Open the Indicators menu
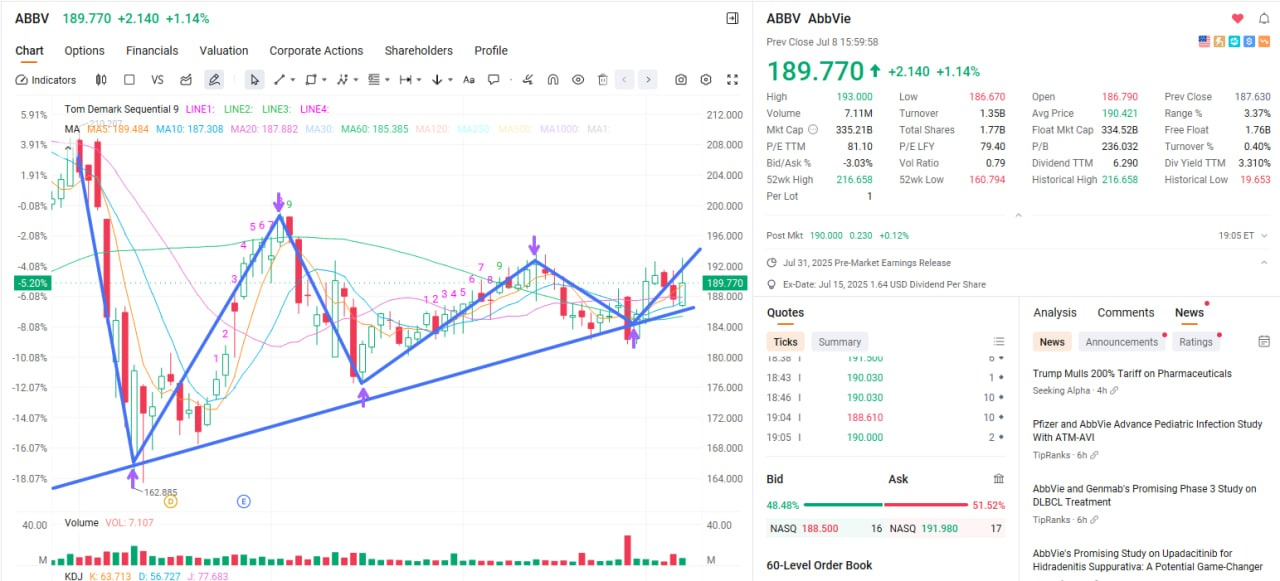The image size is (1280, 581). click(x=46, y=80)
